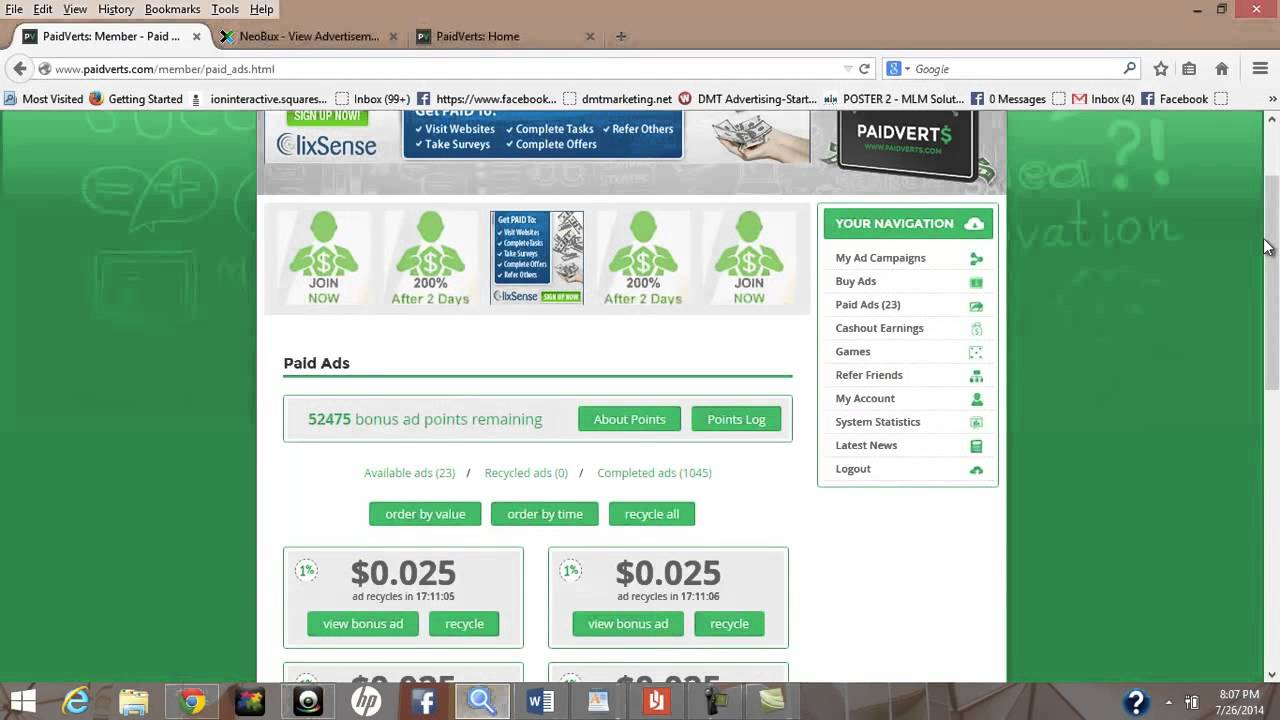Close the PaidVerts: Home tab
This screenshot has width=1280, height=720.
coord(590,37)
